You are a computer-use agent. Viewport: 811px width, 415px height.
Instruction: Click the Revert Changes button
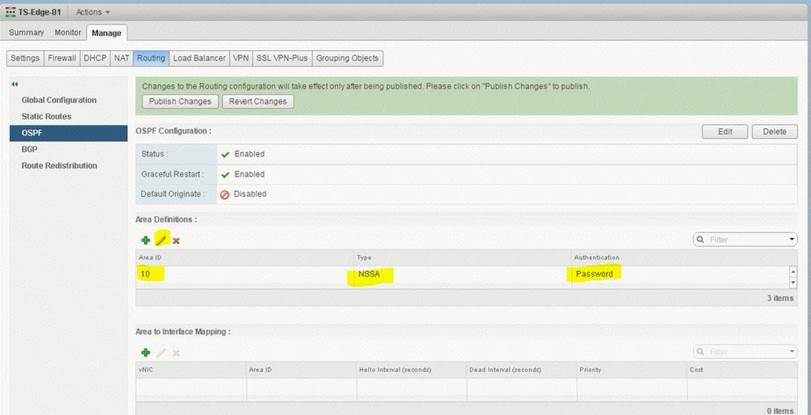257,101
